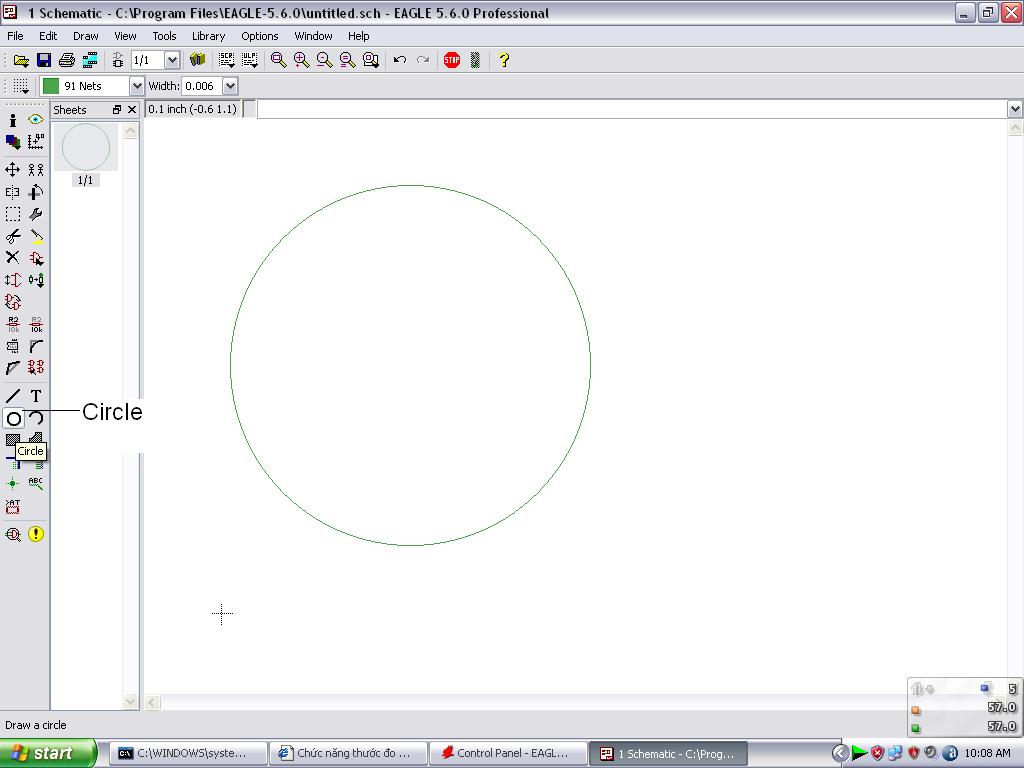
Task: Open the Errors yellow exclamation icon
Action: 36,534
